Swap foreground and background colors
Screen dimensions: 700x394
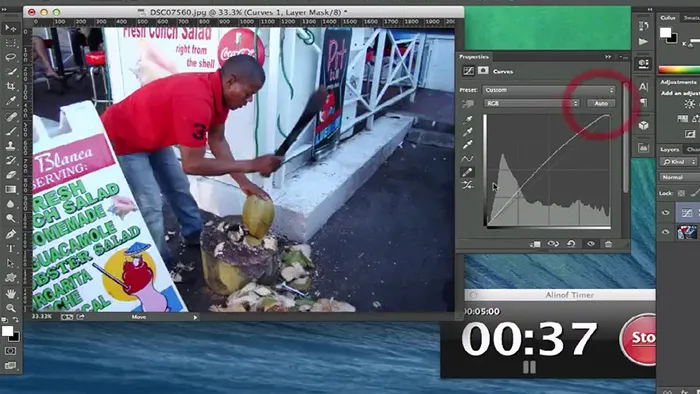[x=15, y=320]
